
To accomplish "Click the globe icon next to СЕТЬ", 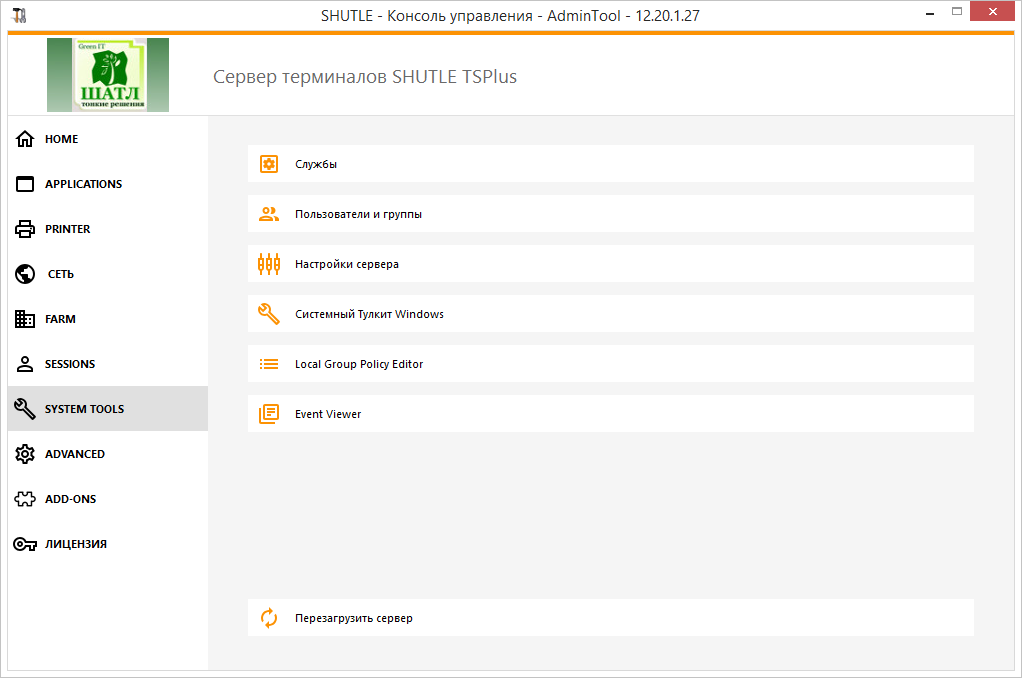I will (x=24, y=273).
